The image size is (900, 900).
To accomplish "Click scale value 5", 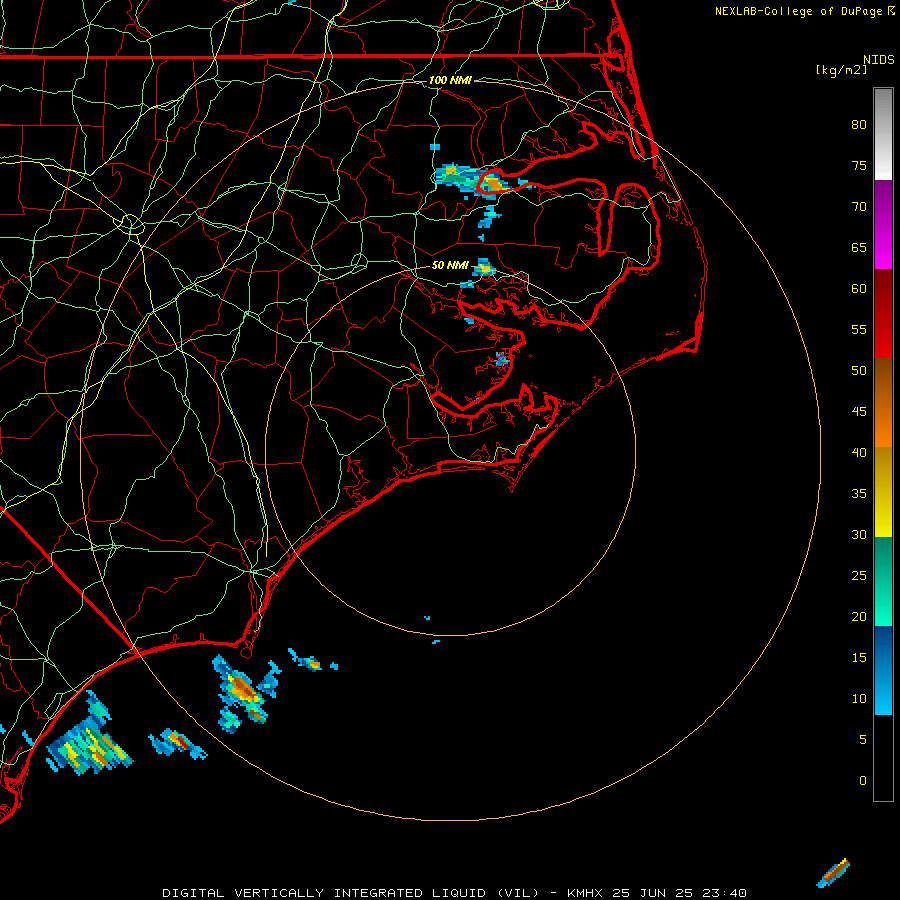I will pos(863,740).
